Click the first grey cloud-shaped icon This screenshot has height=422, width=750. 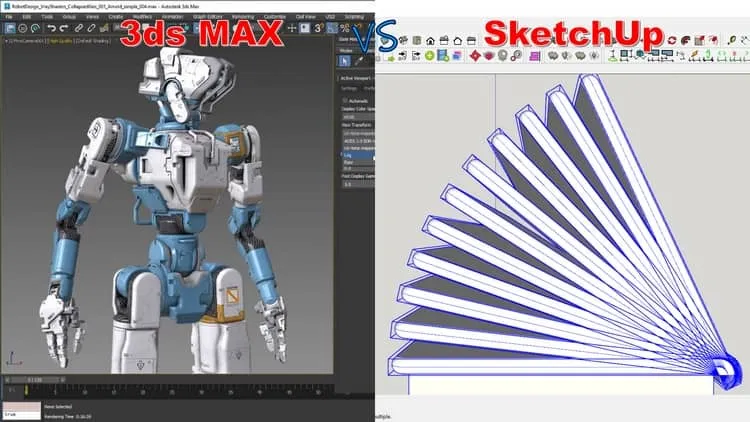point(553,56)
